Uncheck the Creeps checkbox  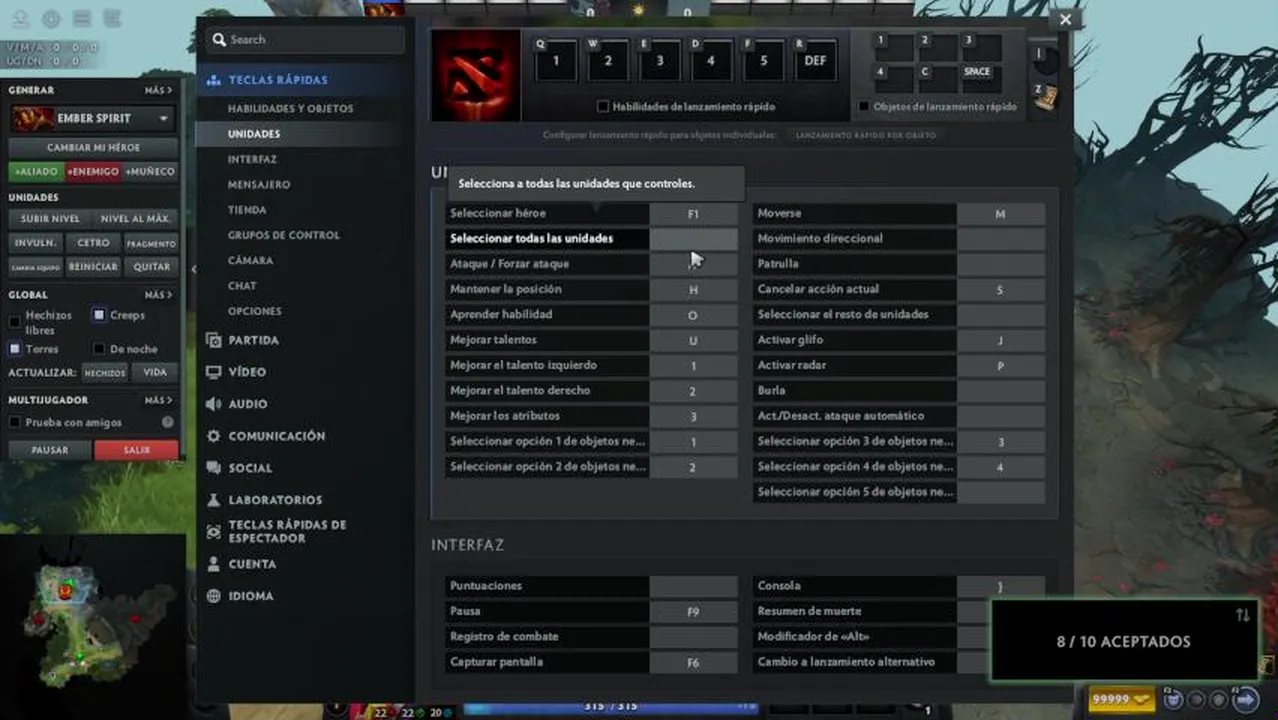pos(99,315)
